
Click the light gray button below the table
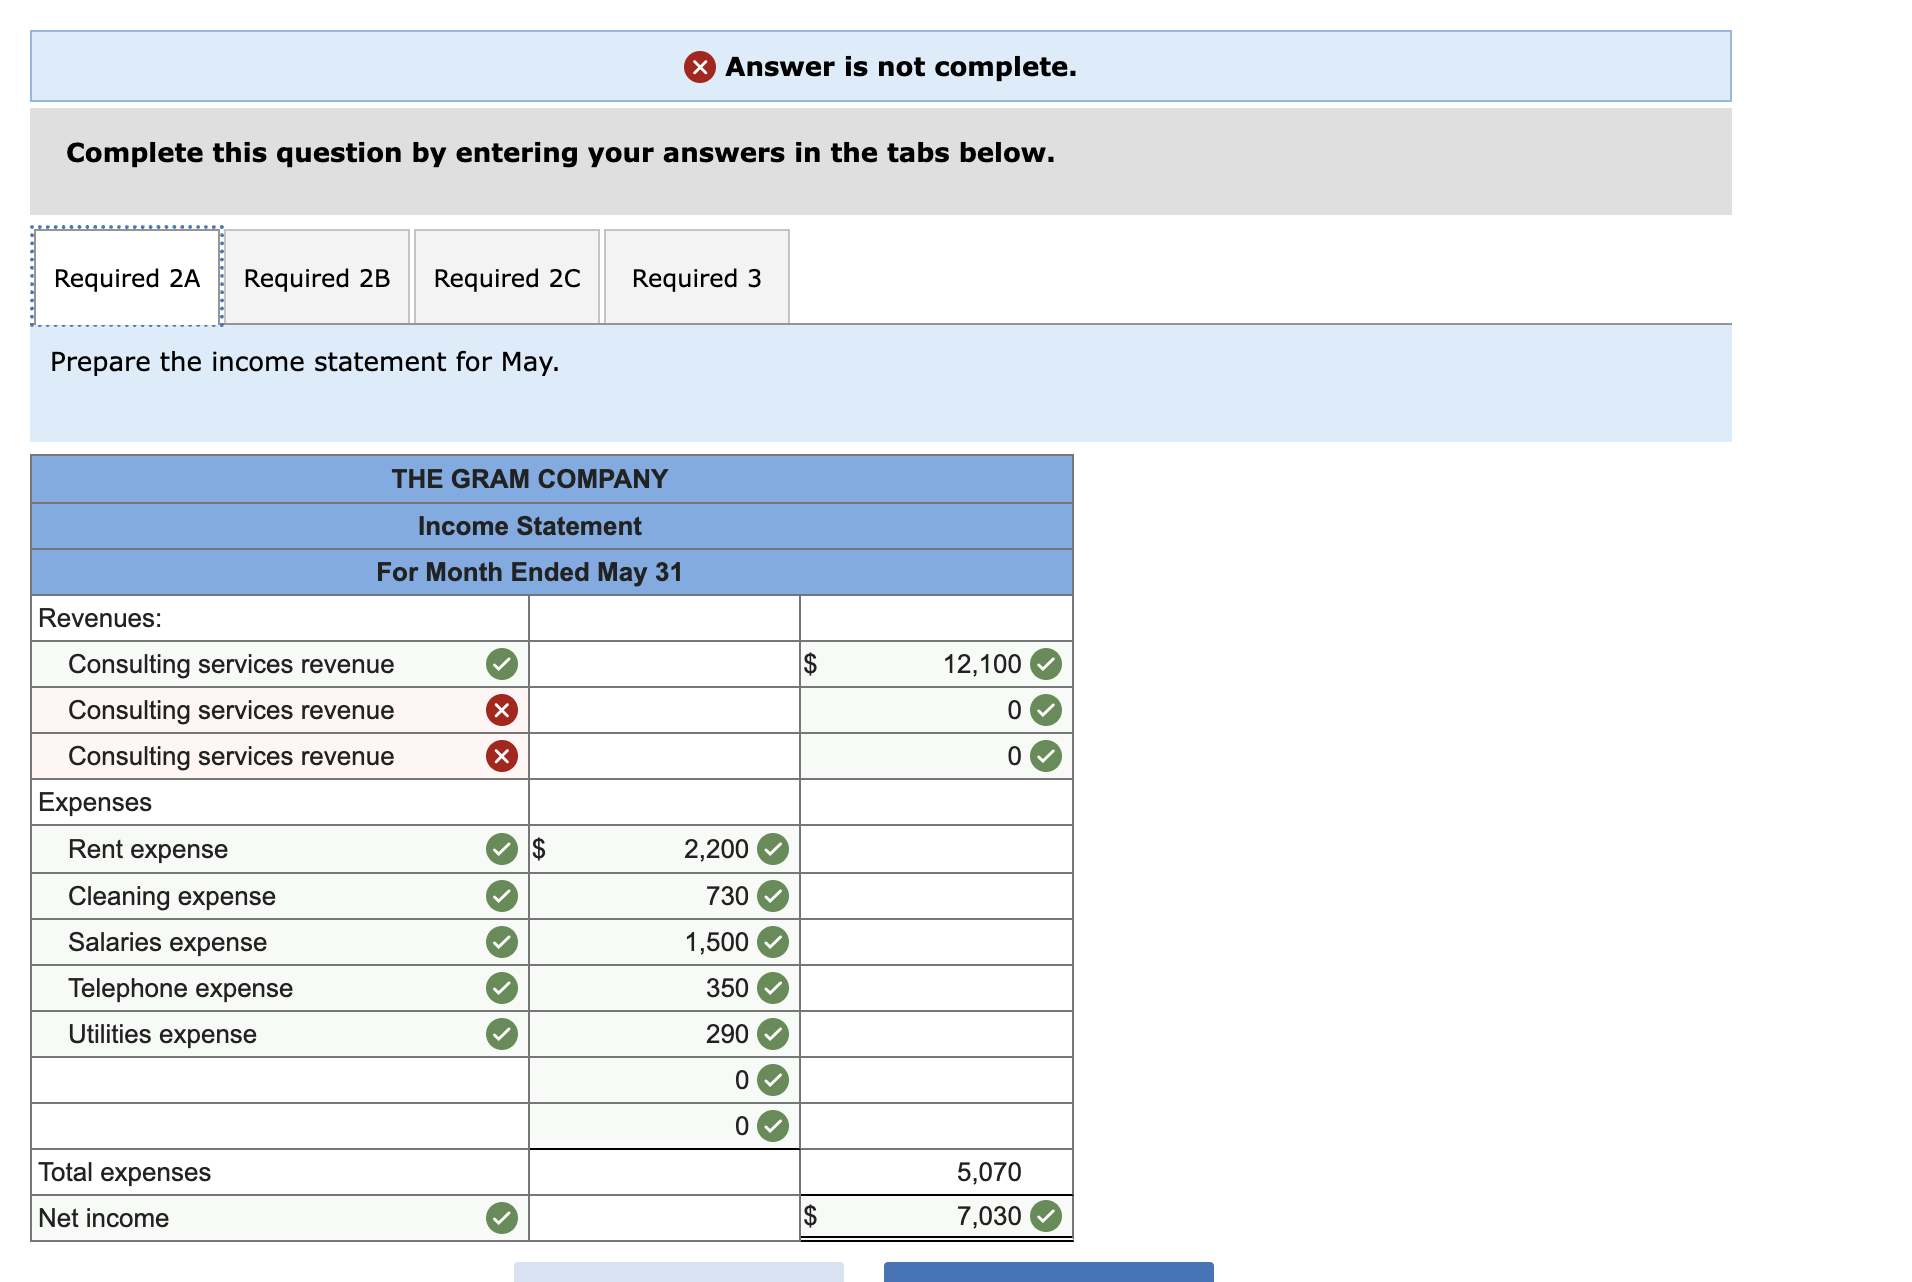pyautogui.click(x=678, y=1271)
